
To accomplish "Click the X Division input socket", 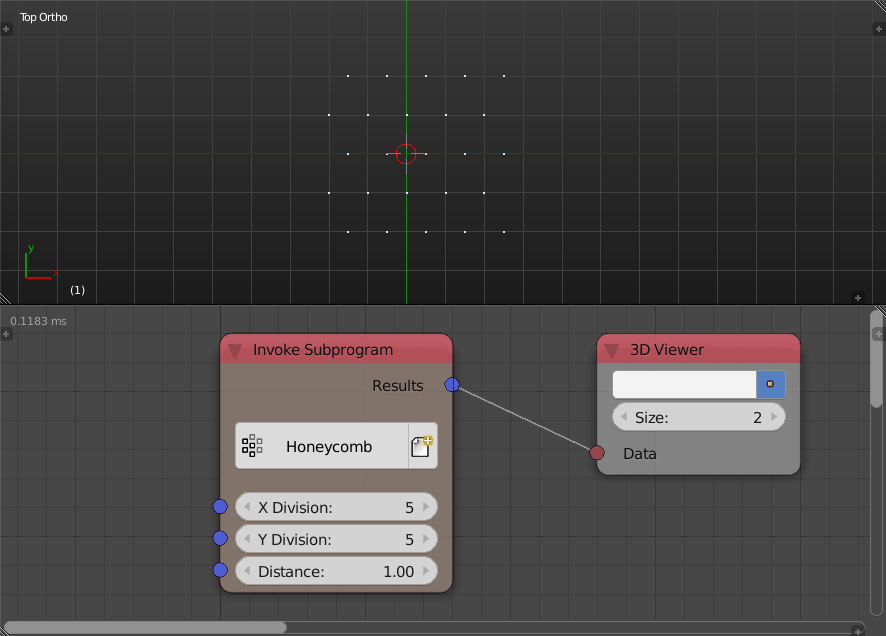I will pos(220,507).
